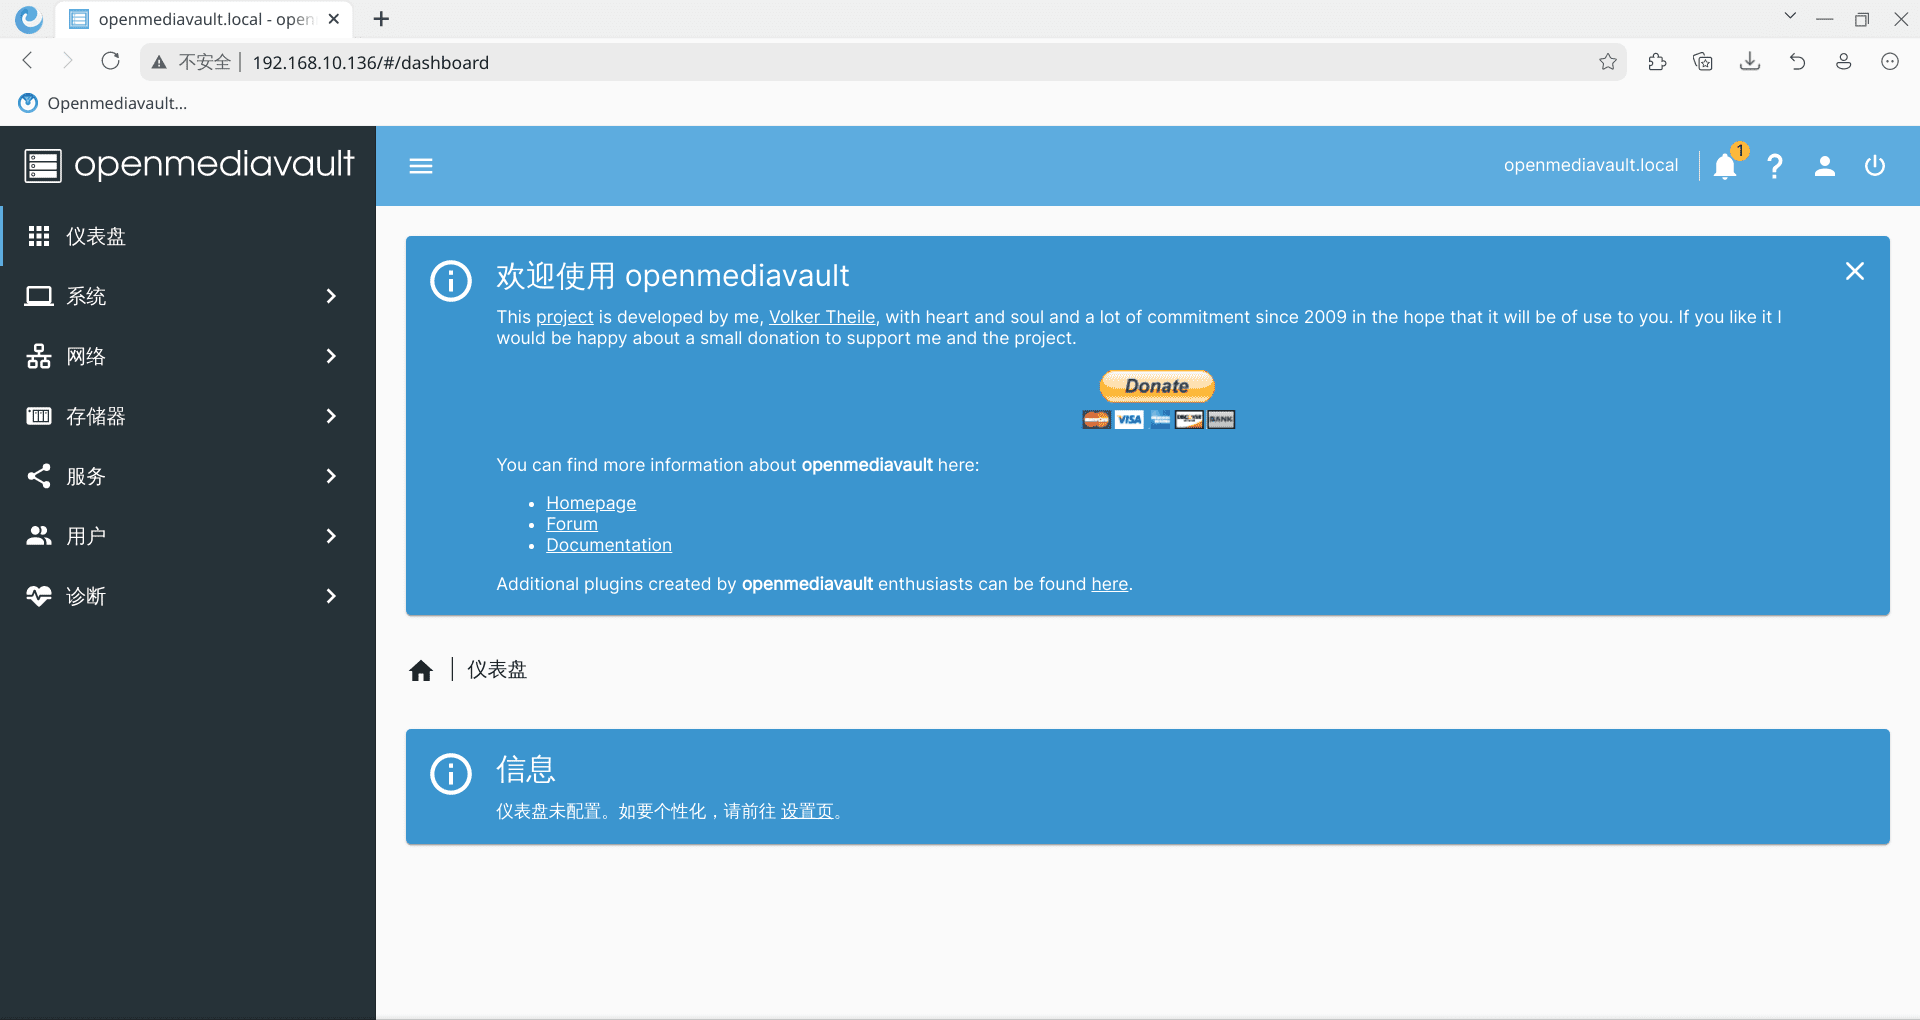Click the browser address bar
The image size is (1920, 1020).
coord(900,62)
